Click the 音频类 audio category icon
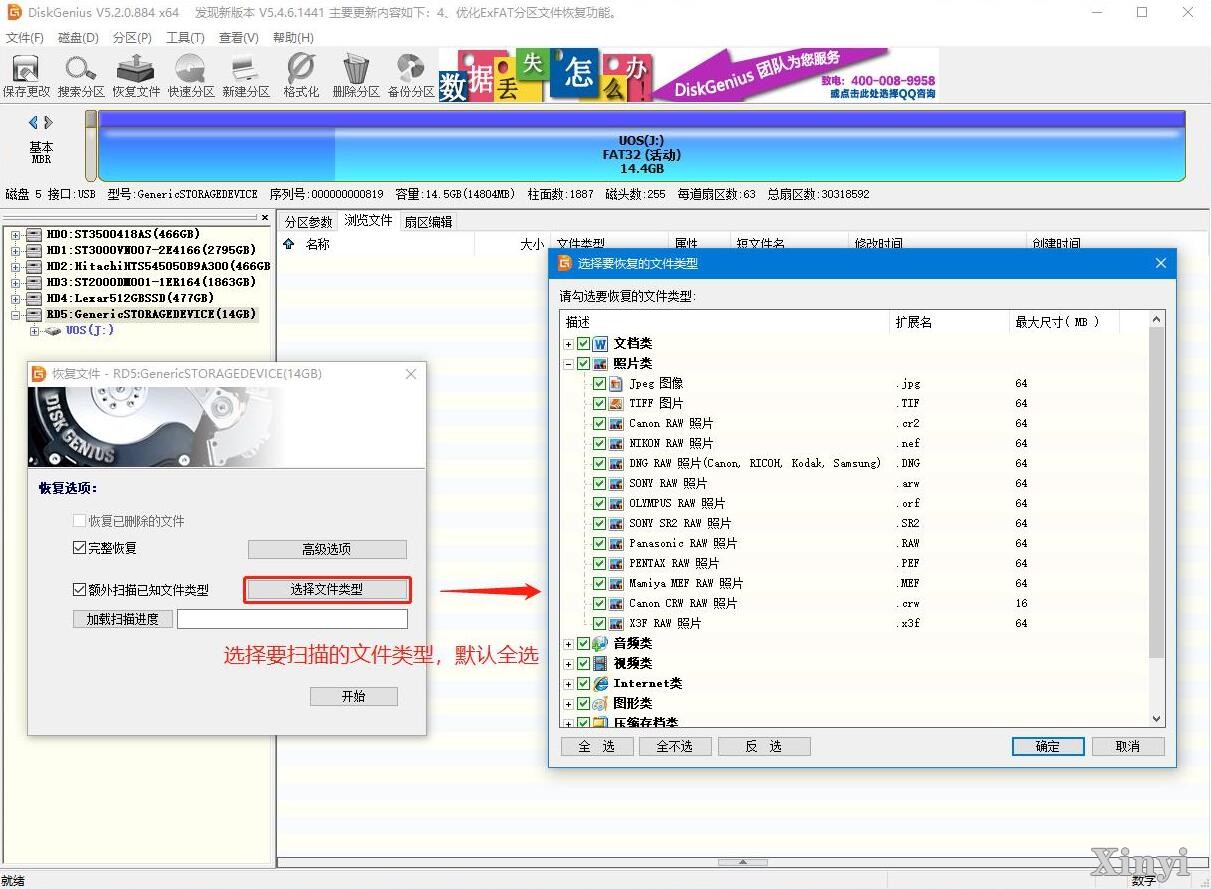 [601, 643]
